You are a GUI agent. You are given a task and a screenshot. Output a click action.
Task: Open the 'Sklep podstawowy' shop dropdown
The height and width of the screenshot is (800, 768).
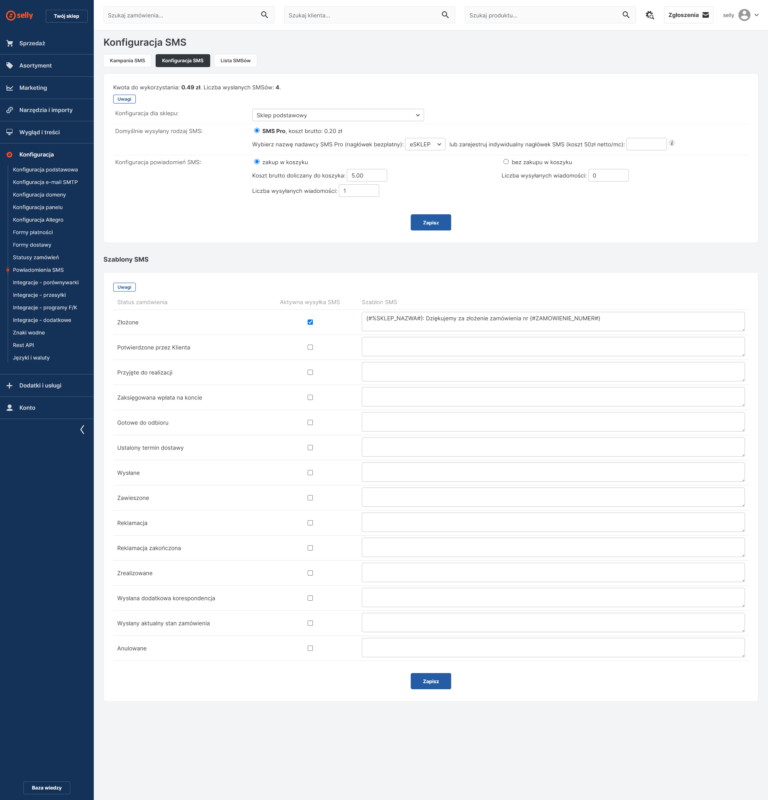[337, 115]
